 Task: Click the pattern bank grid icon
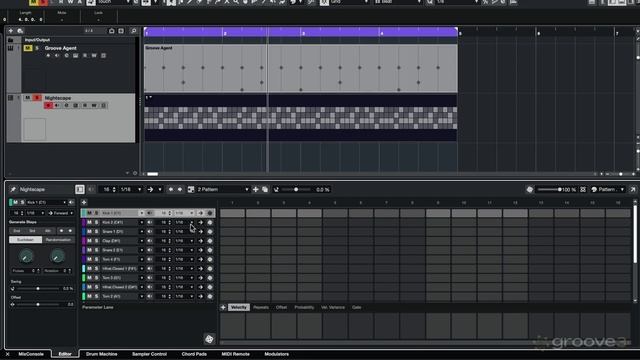coord(191,189)
